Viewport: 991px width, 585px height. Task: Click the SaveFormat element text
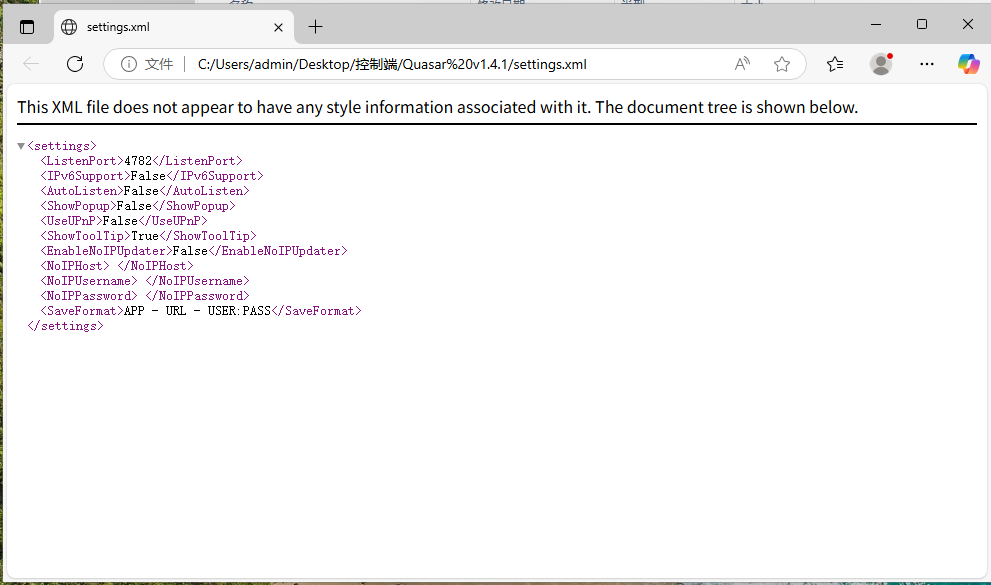197,311
